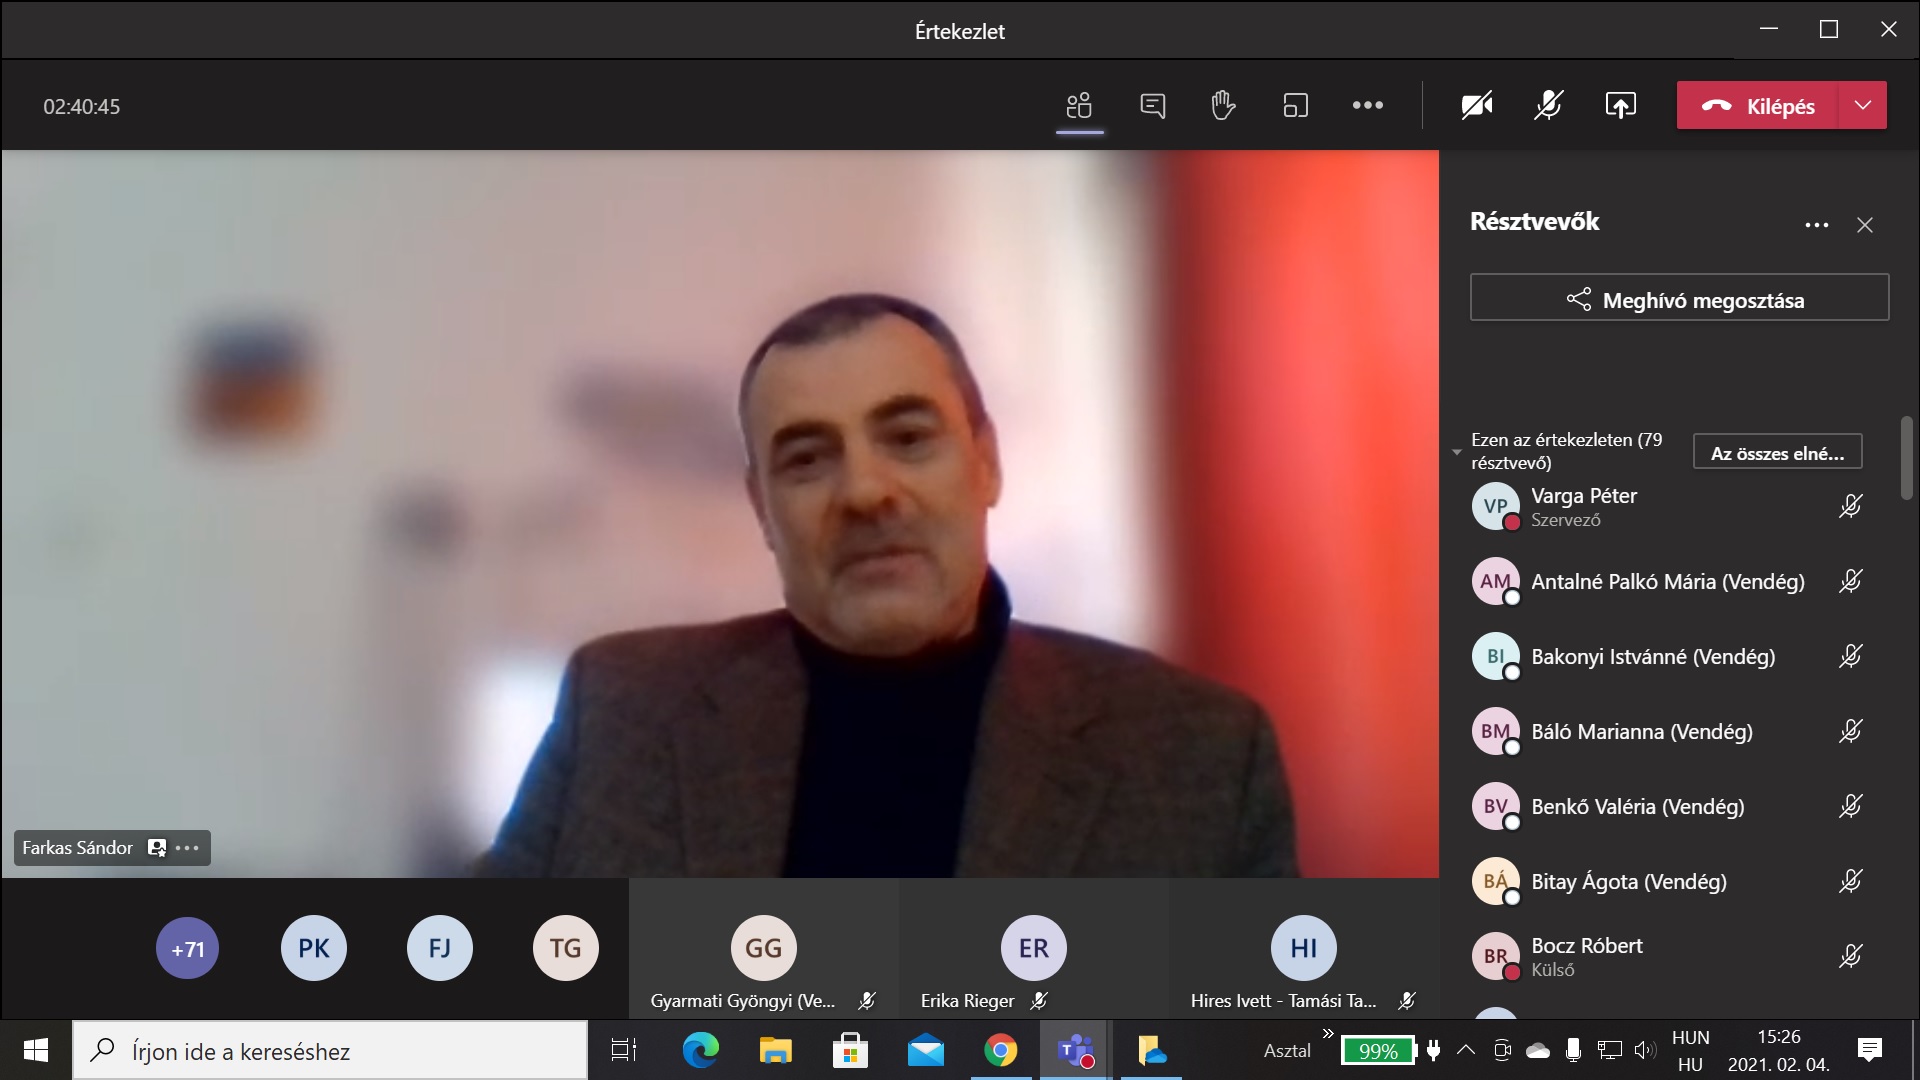The height and width of the screenshot is (1080, 1920).
Task: Toggle the camera on
Action: point(1476,106)
